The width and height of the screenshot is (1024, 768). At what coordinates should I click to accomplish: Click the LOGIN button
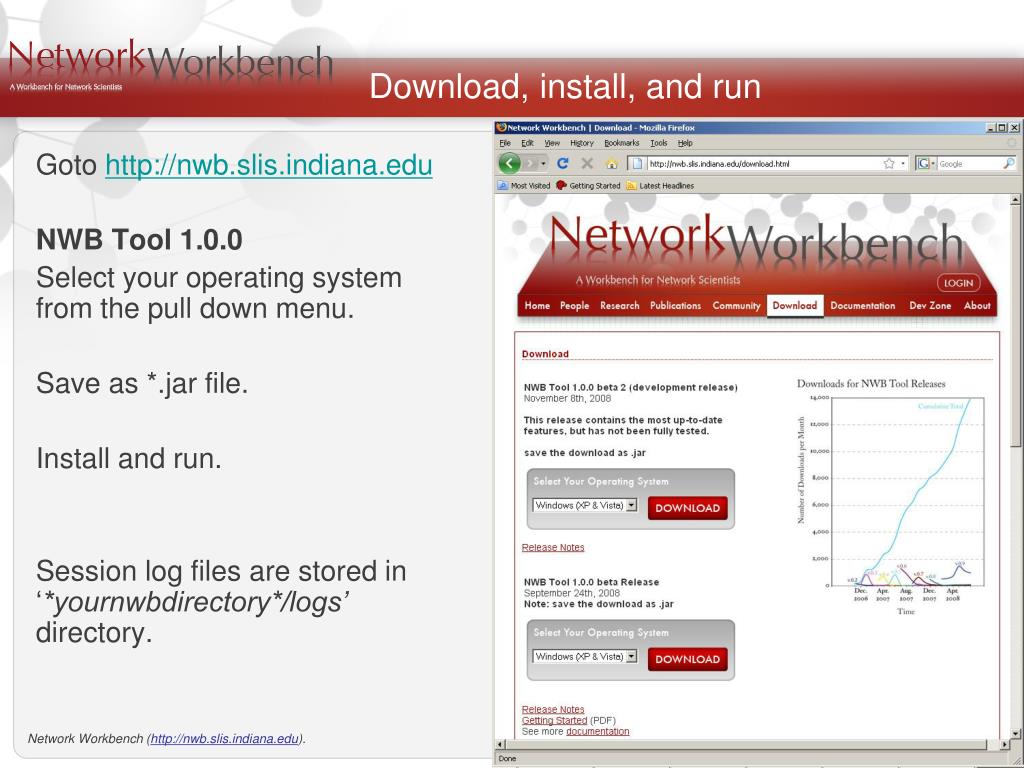[958, 283]
